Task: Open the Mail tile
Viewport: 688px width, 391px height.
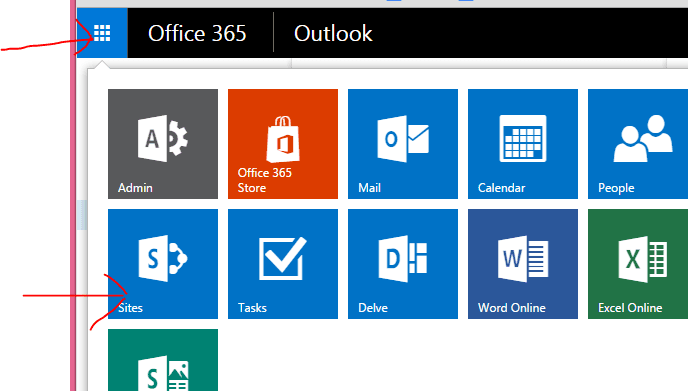Action: (x=403, y=144)
